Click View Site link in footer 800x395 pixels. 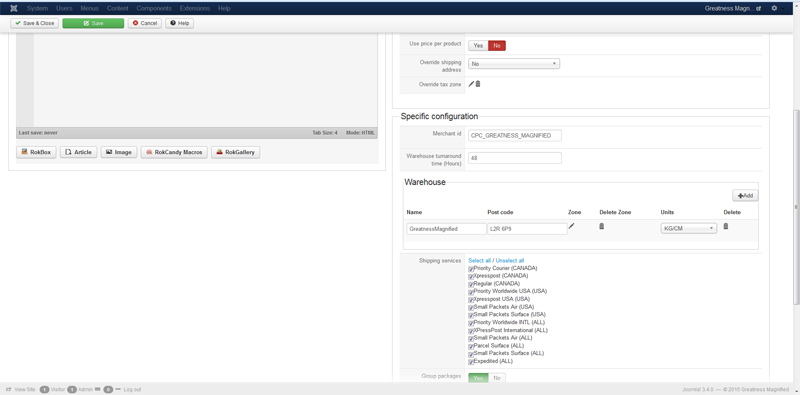coord(21,389)
